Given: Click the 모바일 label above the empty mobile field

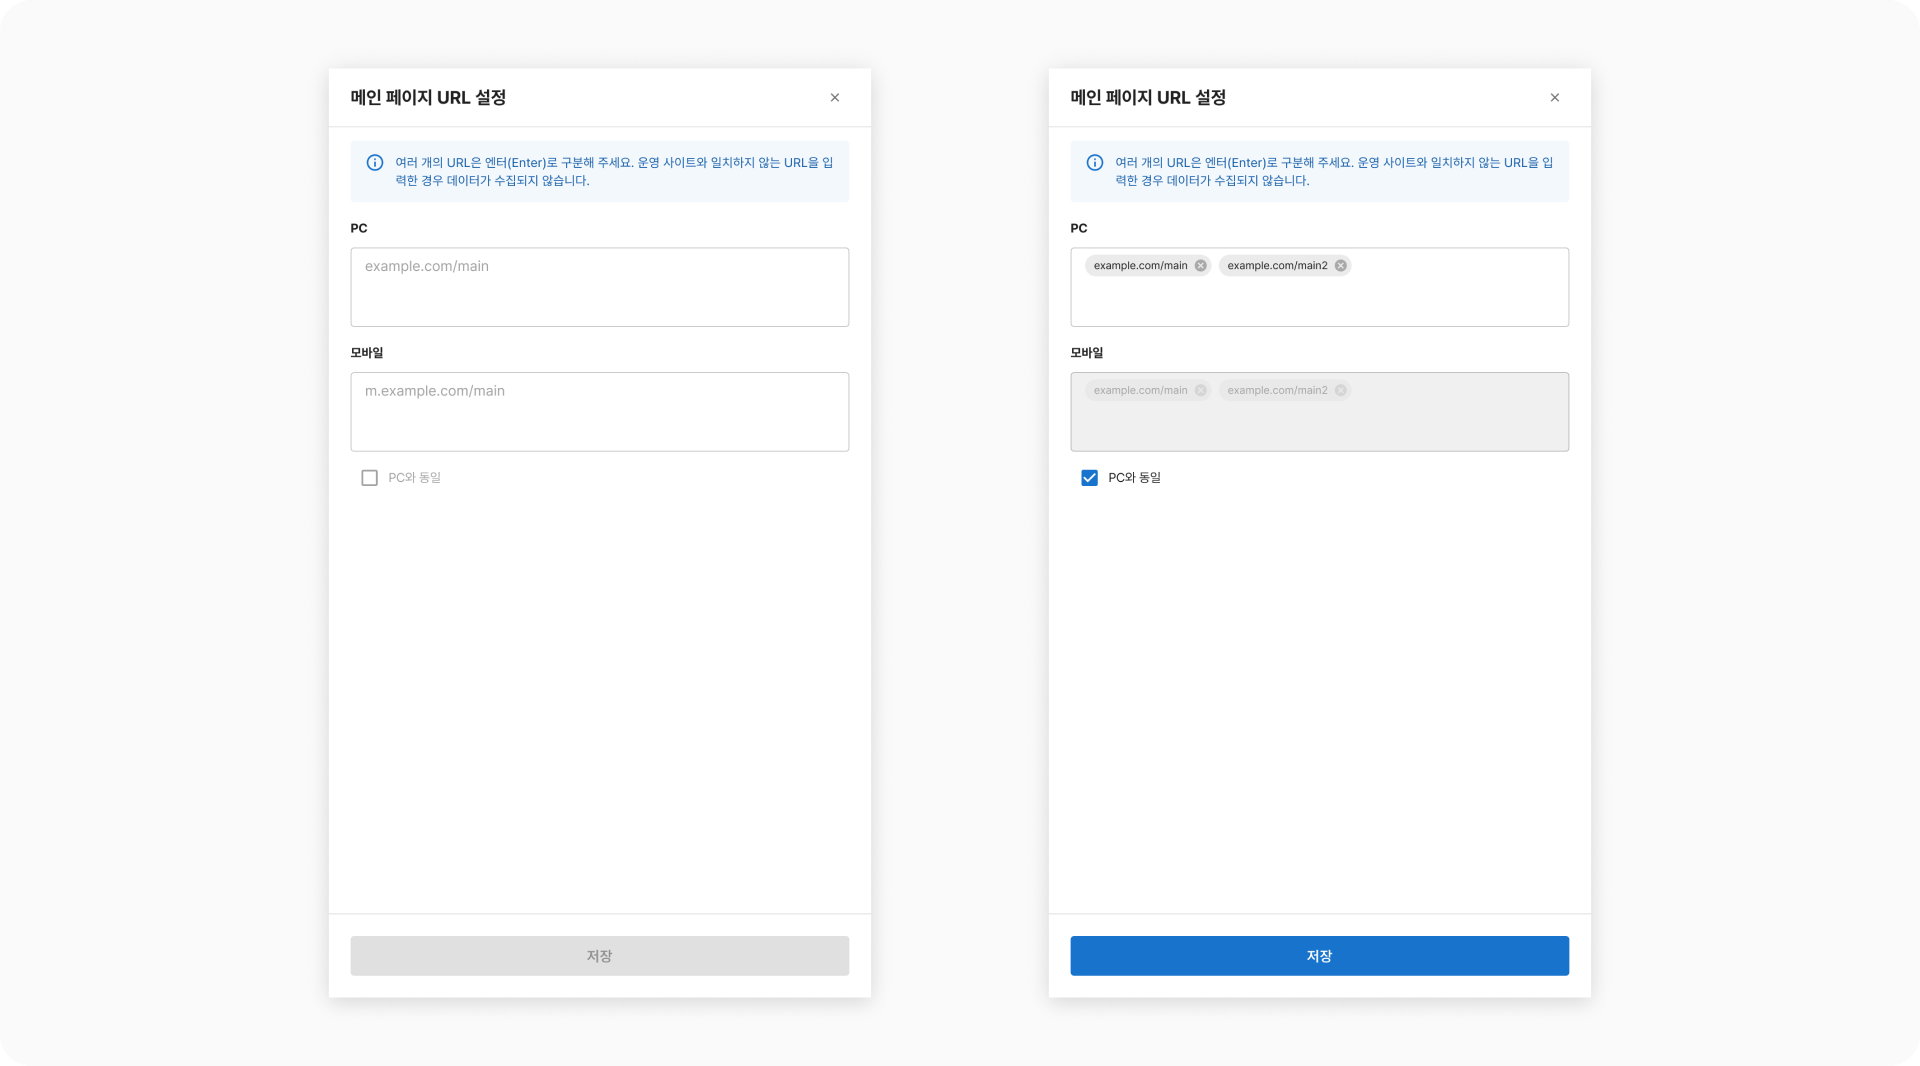Looking at the screenshot, I should (x=367, y=353).
